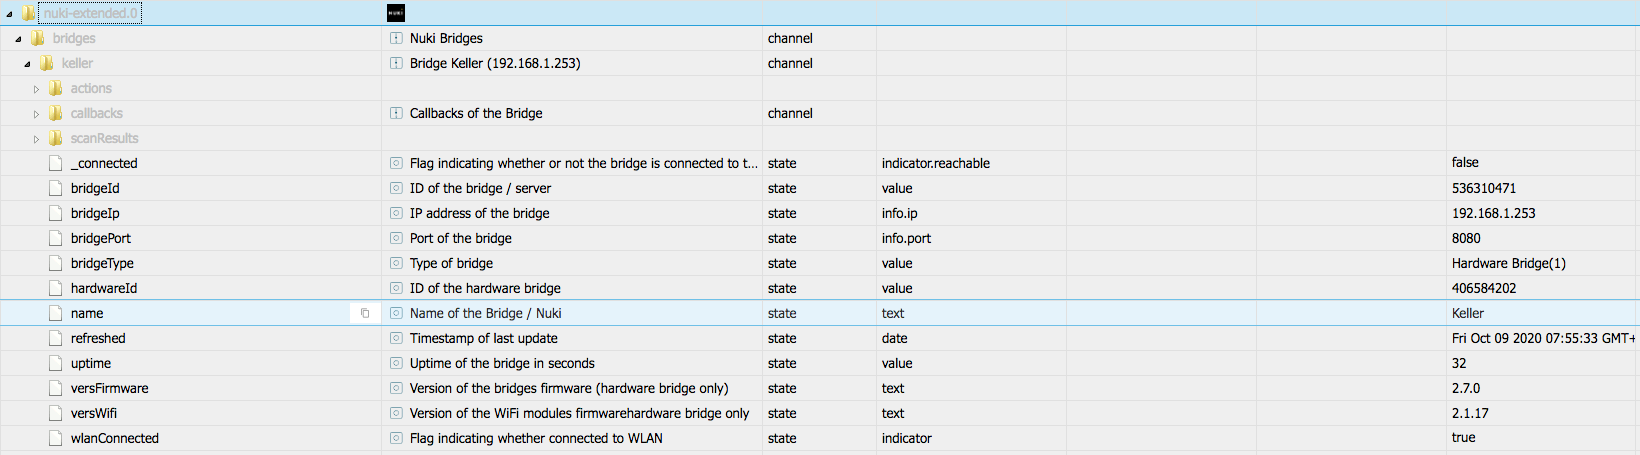
Task: Select the wlanConnected tree item
Action: tap(114, 438)
